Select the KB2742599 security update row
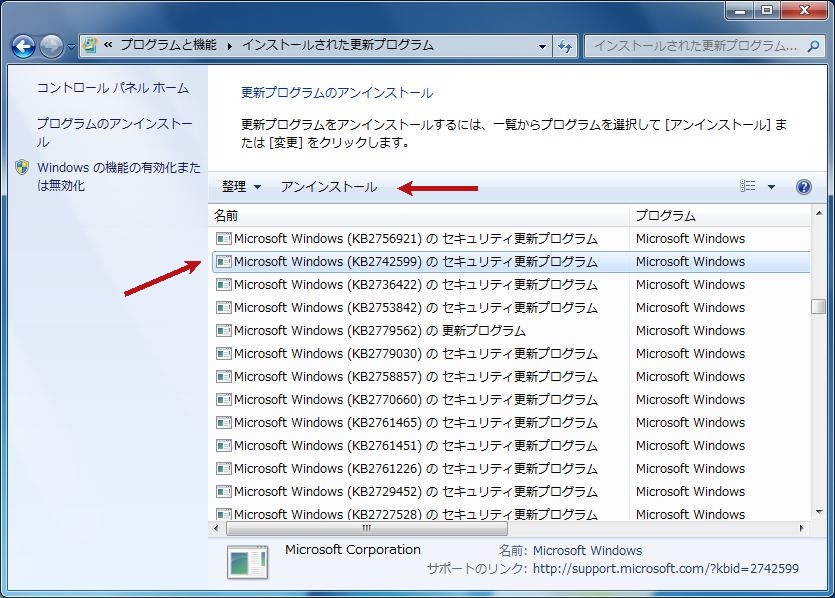835x598 pixels. click(511, 261)
